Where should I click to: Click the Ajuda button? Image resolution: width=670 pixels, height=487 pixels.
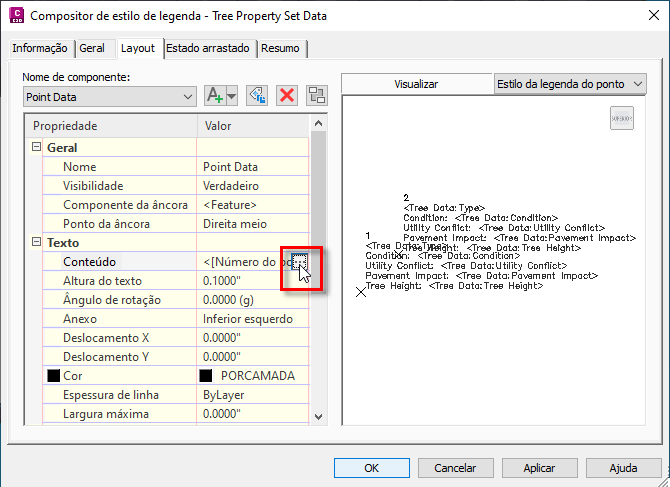pos(623,468)
